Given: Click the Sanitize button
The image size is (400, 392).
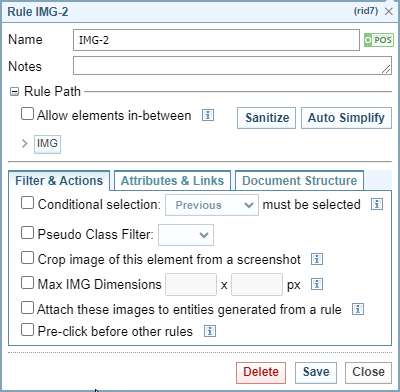Looking at the screenshot, I should (x=266, y=118).
